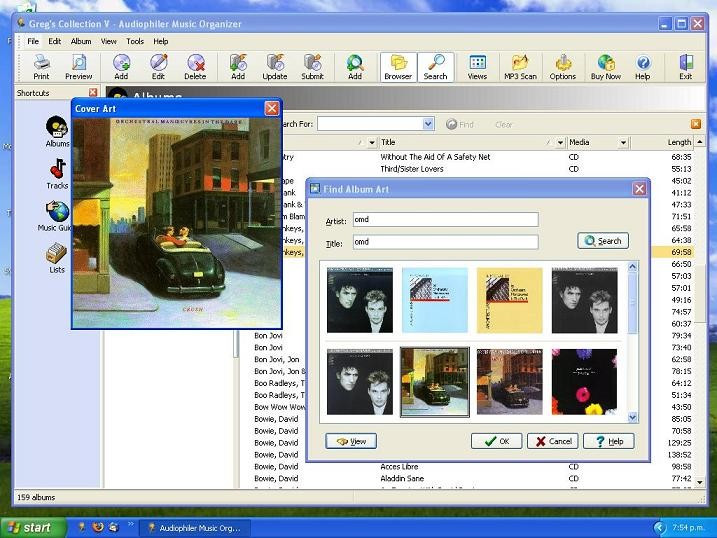Click the Exit toolbar icon
Screen dimensions: 717x538
[685, 67]
